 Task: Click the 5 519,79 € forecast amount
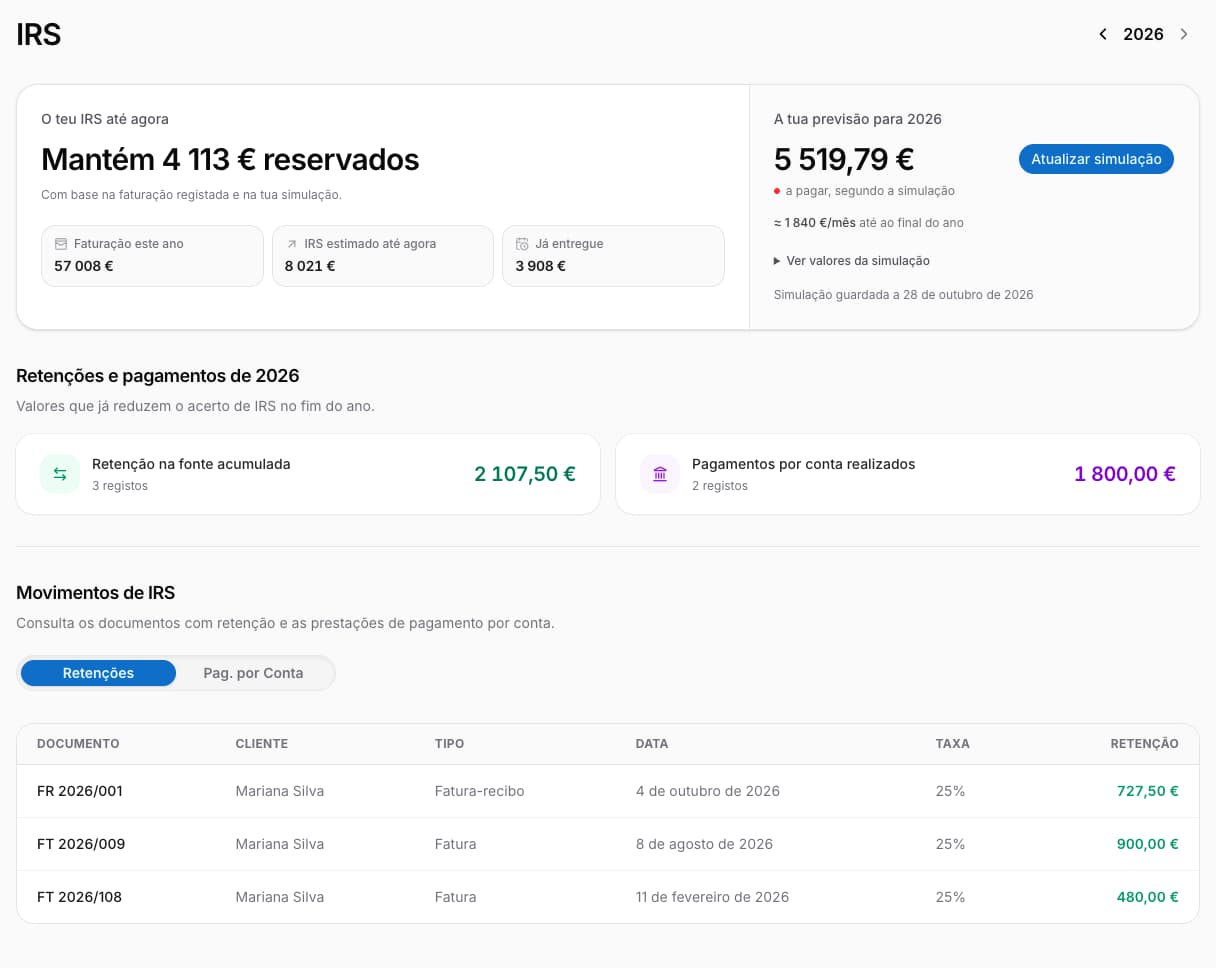coord(844,159)
